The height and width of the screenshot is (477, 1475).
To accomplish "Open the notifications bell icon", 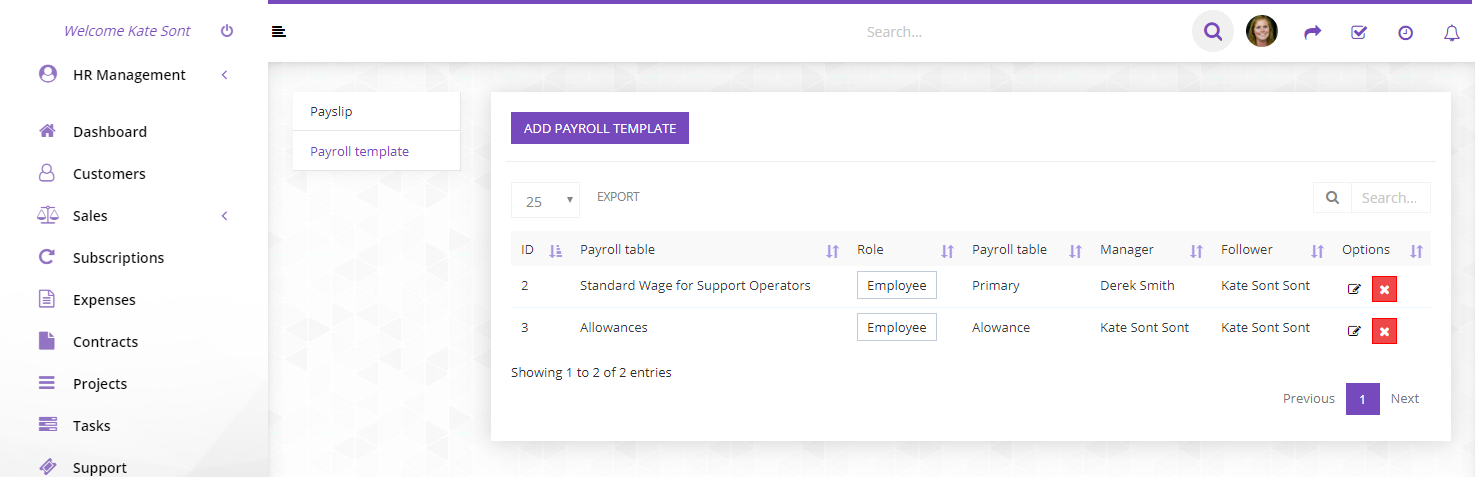I will [1451, 32].
